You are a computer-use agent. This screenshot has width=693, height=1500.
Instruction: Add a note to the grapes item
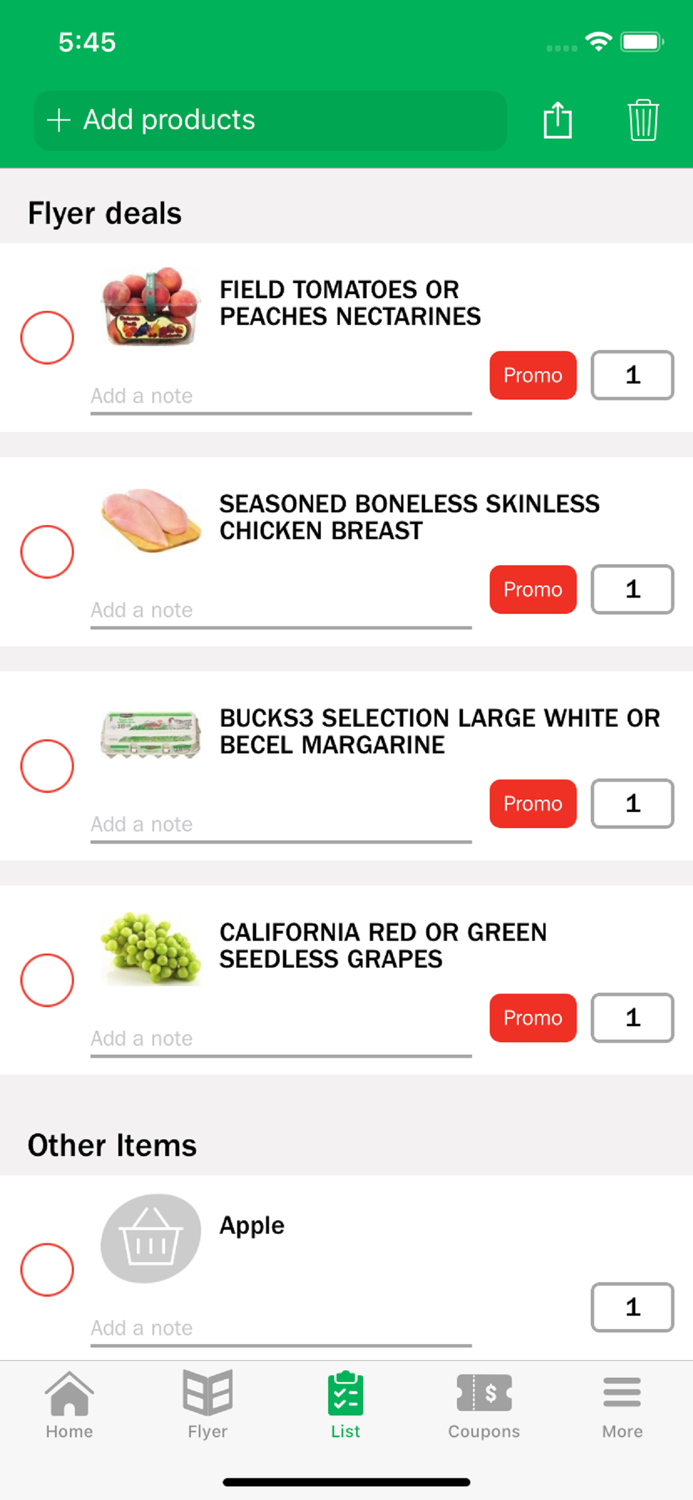click(x=280, y=1038)
